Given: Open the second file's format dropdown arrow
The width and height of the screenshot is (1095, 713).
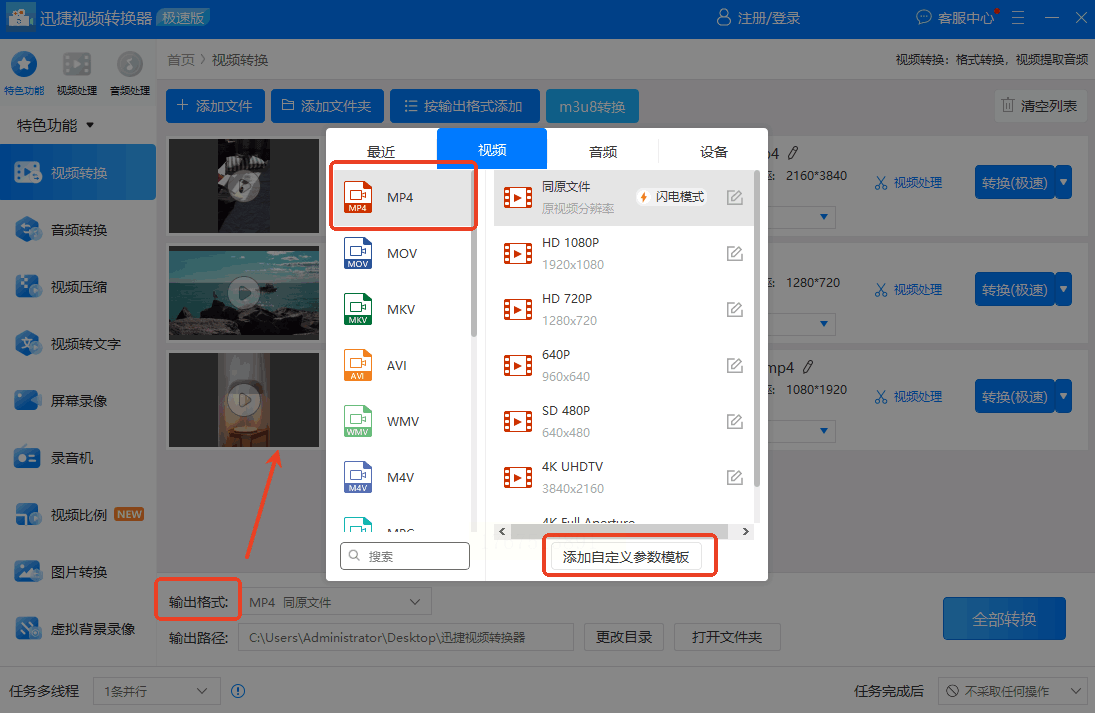Looking at the screenshot, I should (x=824, y=324).
